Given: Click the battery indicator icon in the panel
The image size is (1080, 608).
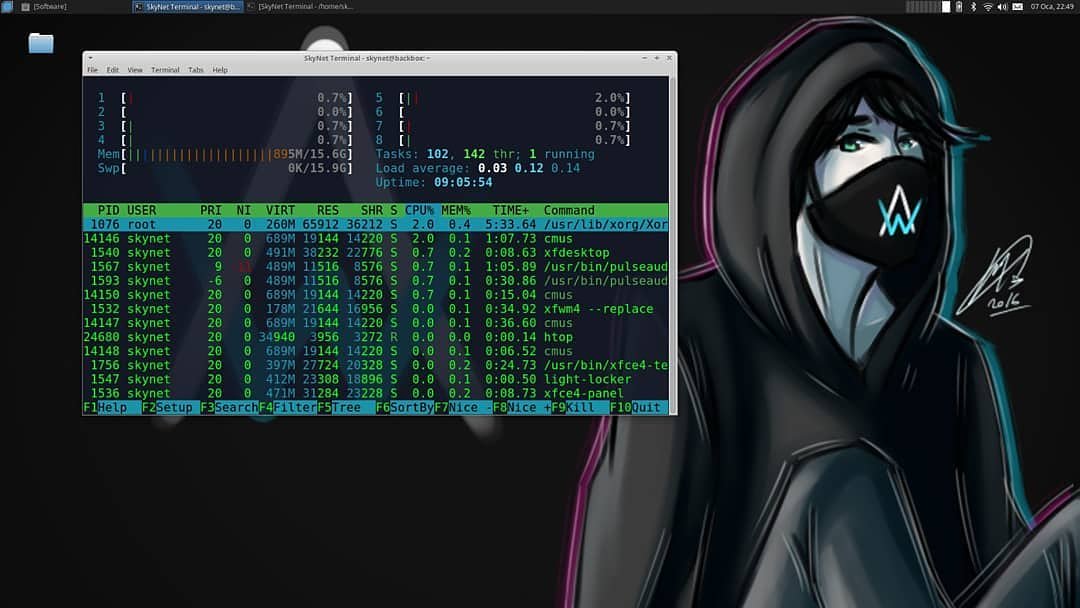Looking at the screenshot, I should click(958, 6).
